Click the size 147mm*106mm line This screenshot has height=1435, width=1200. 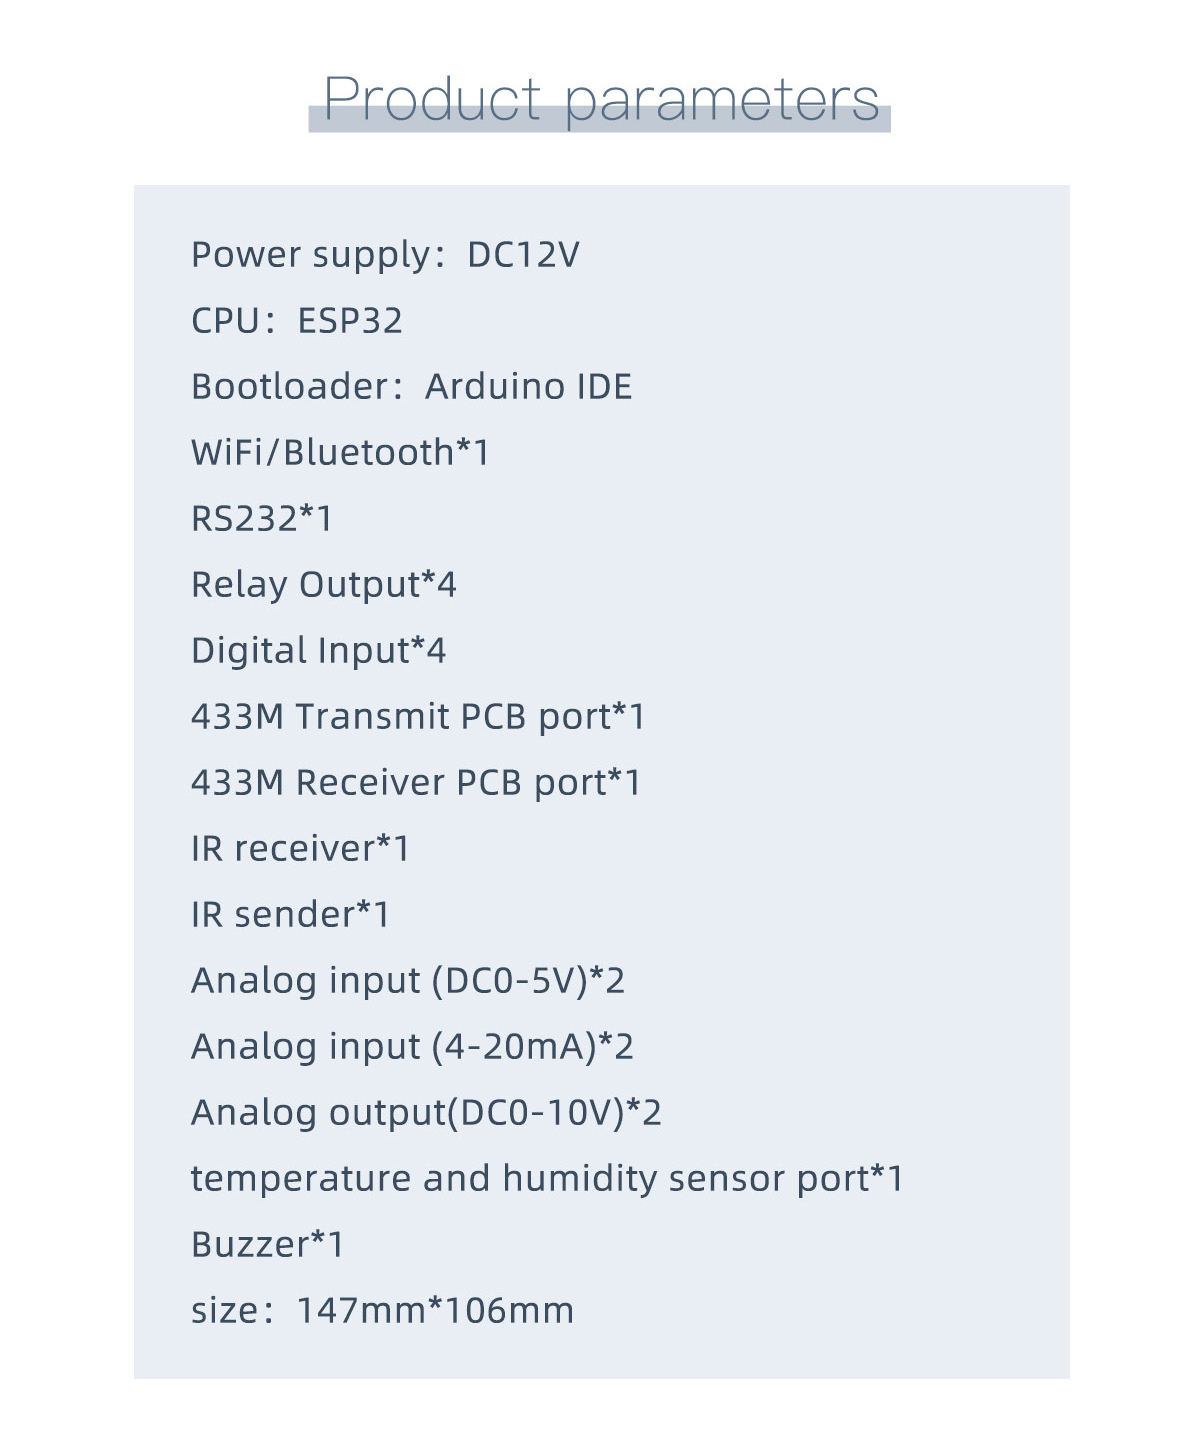tap(383, 1311)
